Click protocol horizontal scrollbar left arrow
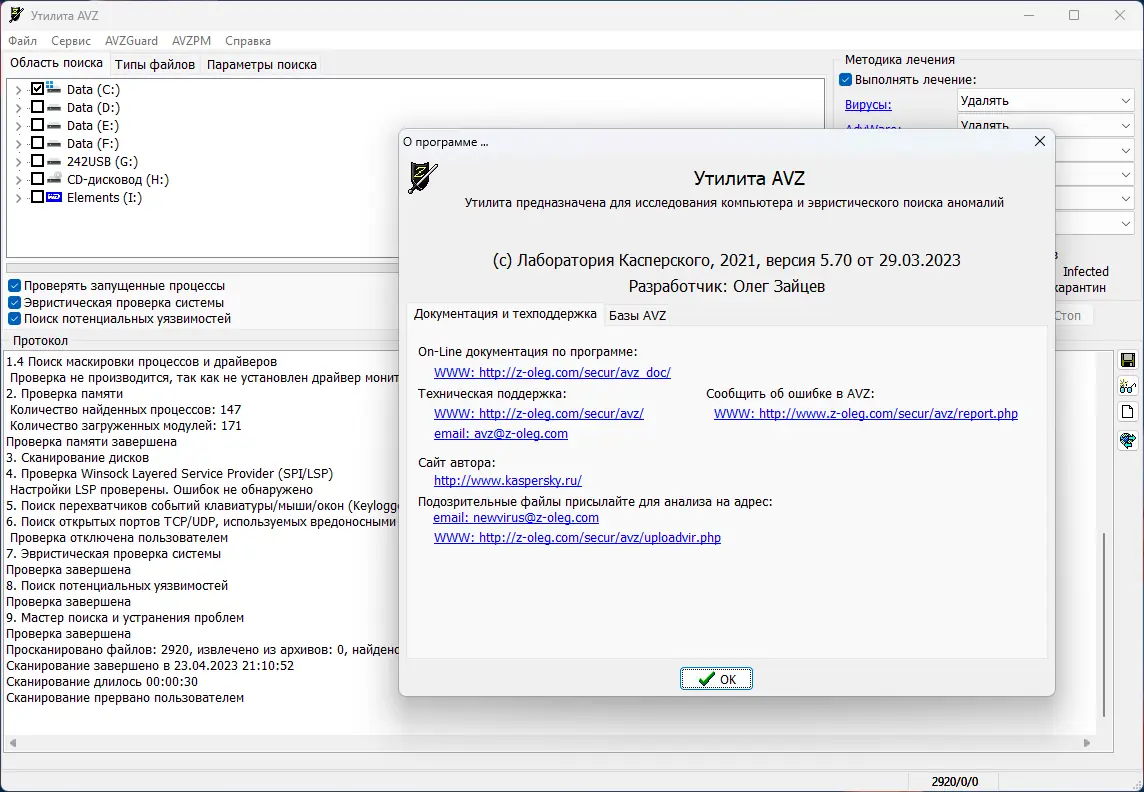Viewport: 1144px width, 792px height. point(12,743)
